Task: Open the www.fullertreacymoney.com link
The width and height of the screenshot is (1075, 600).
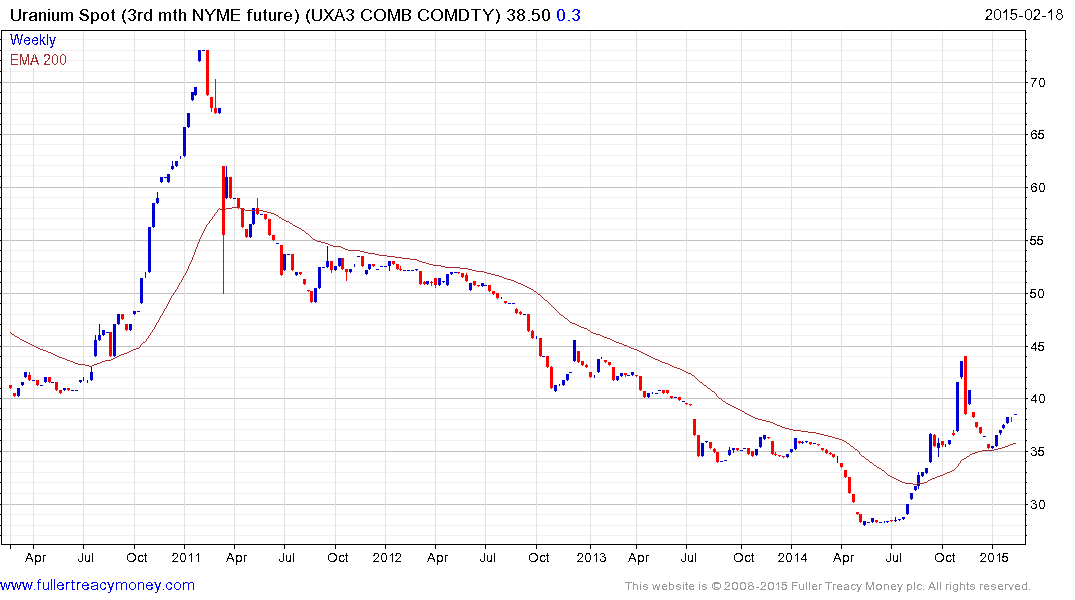Action: click(x=97, y=585)
